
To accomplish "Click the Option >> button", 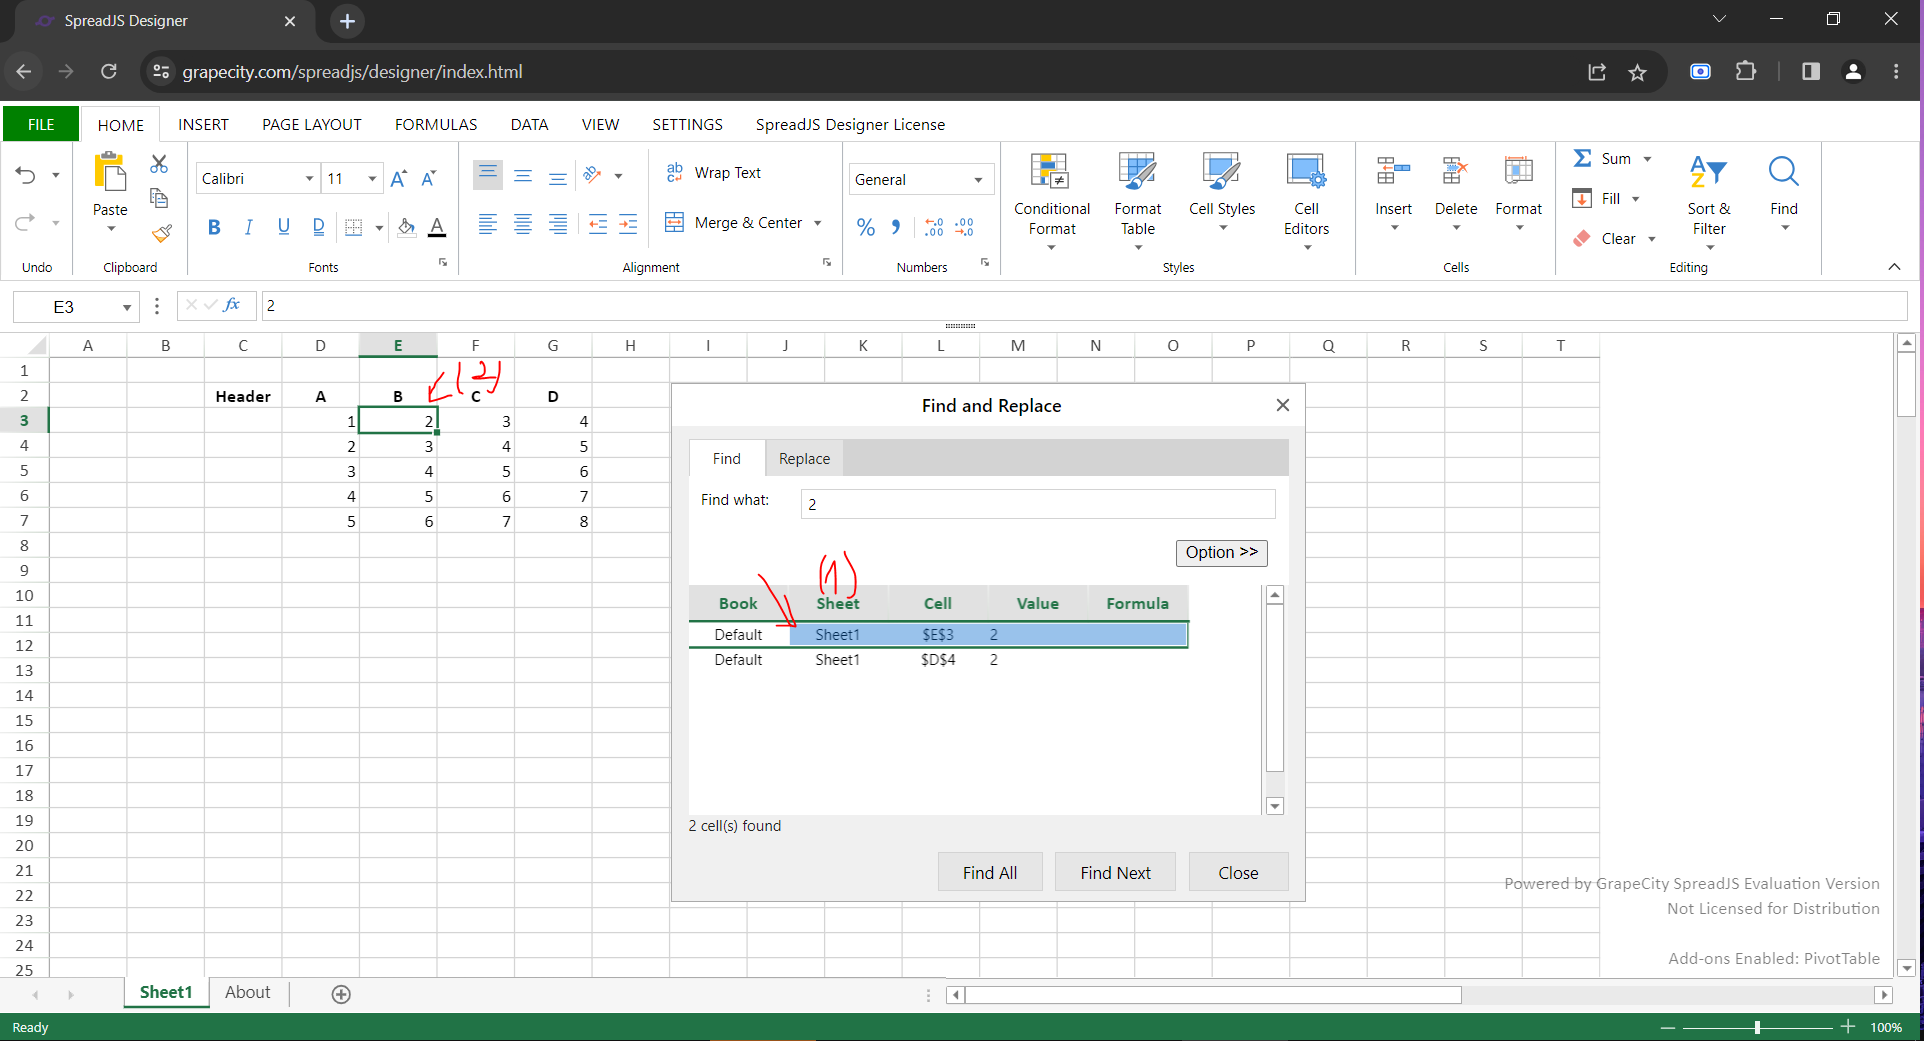I will coord(1221,553).
